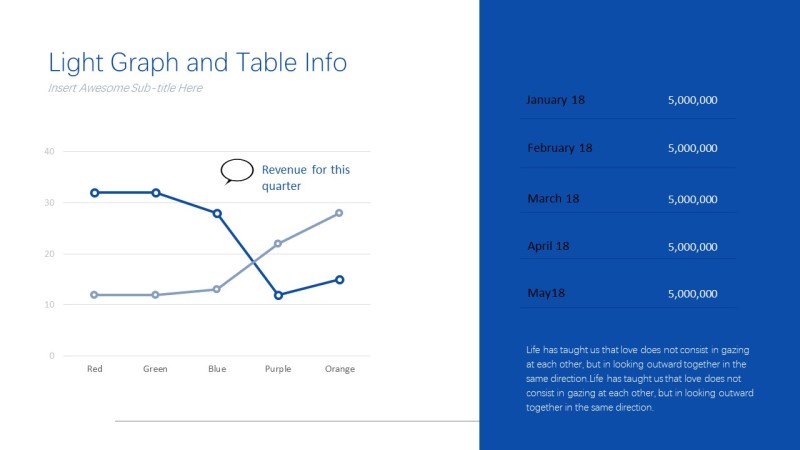Screen dimensions: 800x450
Task: Click the 'Insert Awesome Sub-title Here' subtitle
Action: [x=125, y=88]
